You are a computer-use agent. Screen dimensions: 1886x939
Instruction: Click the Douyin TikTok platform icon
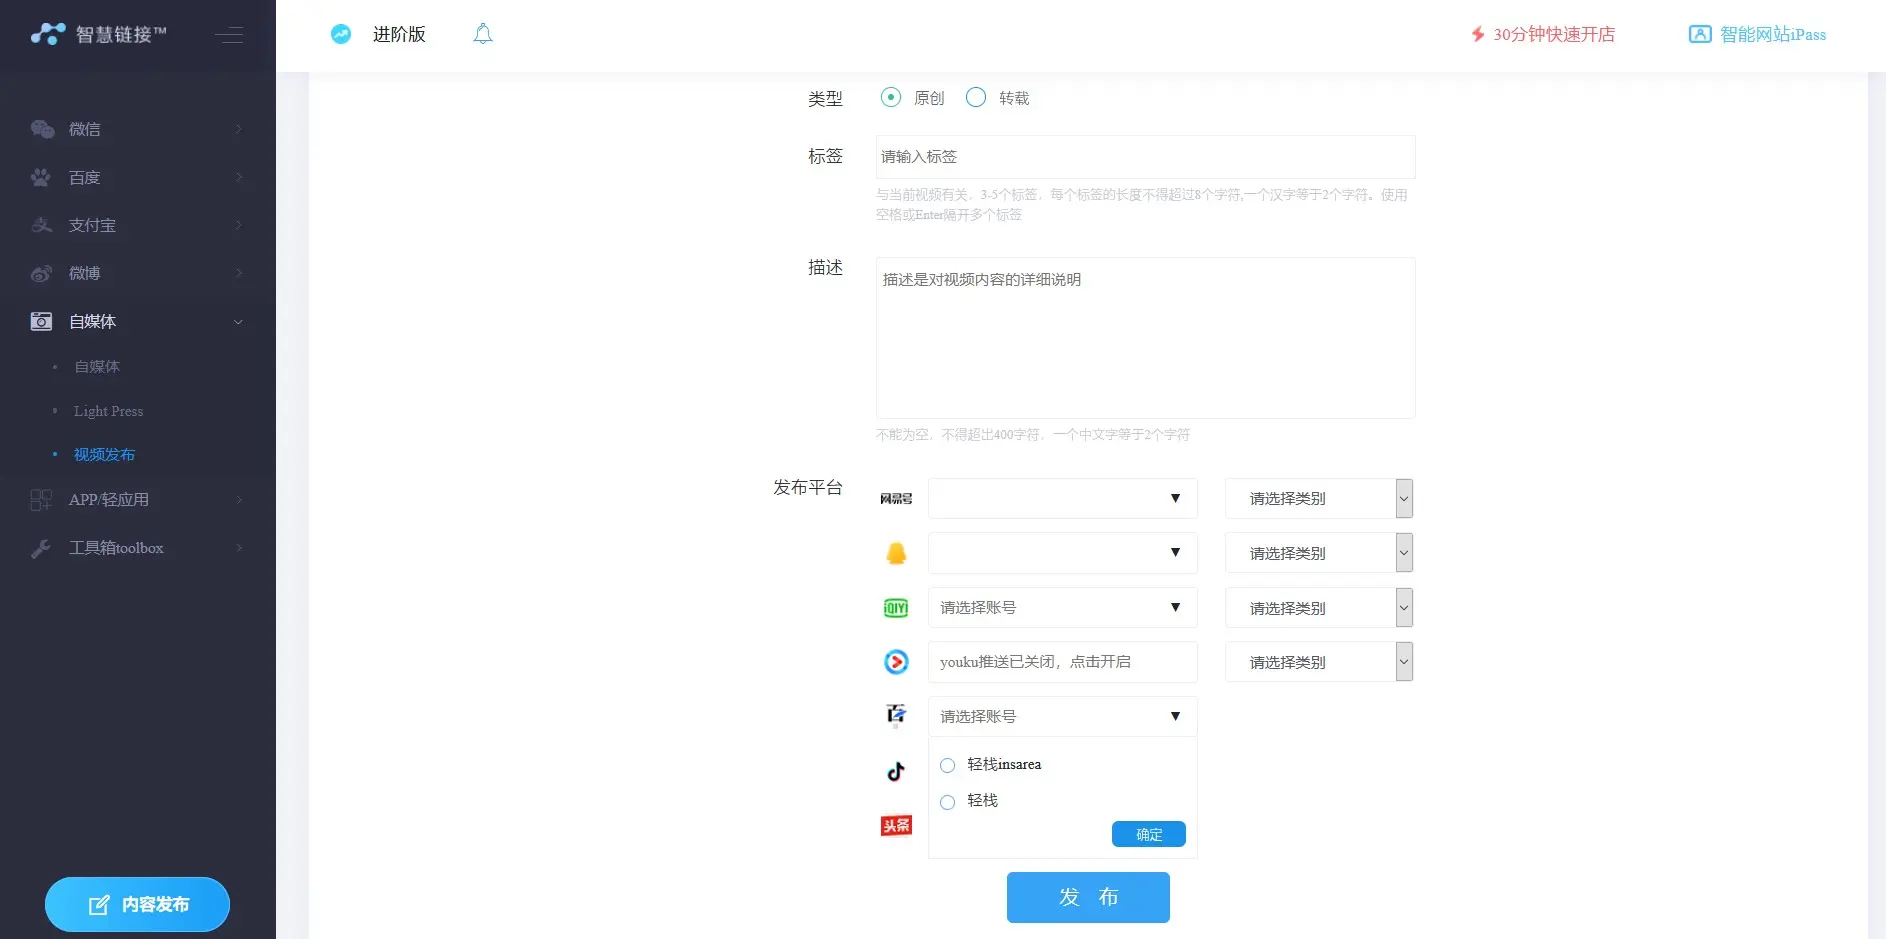[x=896, y=771]
